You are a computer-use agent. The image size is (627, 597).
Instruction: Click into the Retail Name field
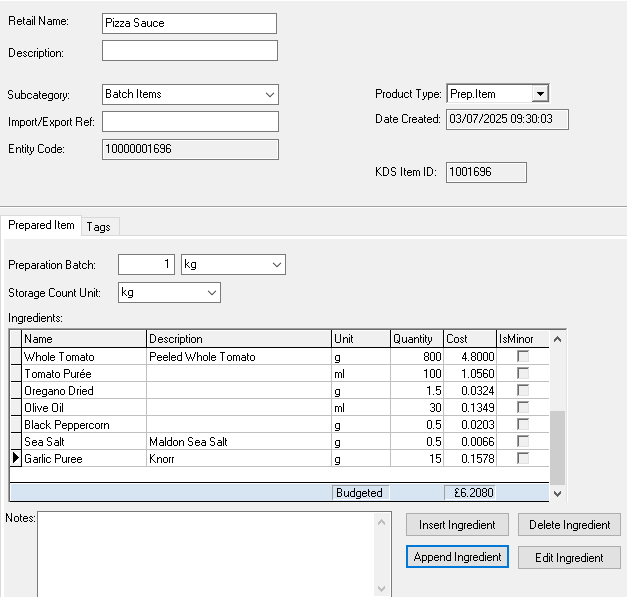[x=189, y=23]
